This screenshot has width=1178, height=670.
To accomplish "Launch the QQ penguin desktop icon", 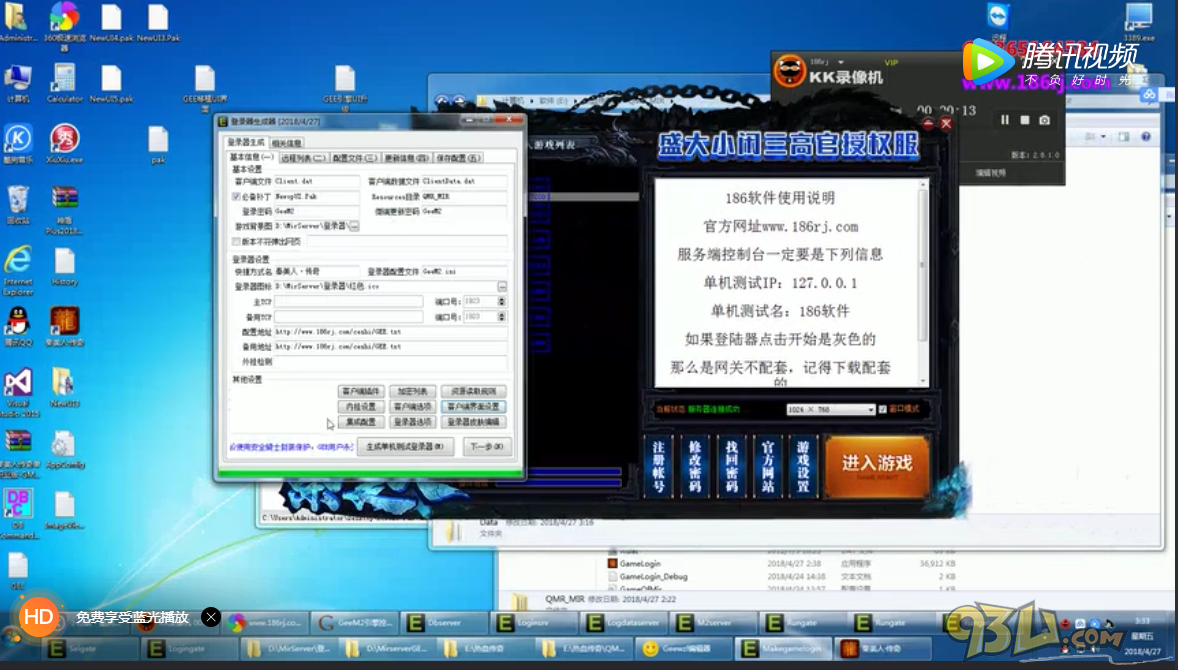I will click(x=18, y=325).
